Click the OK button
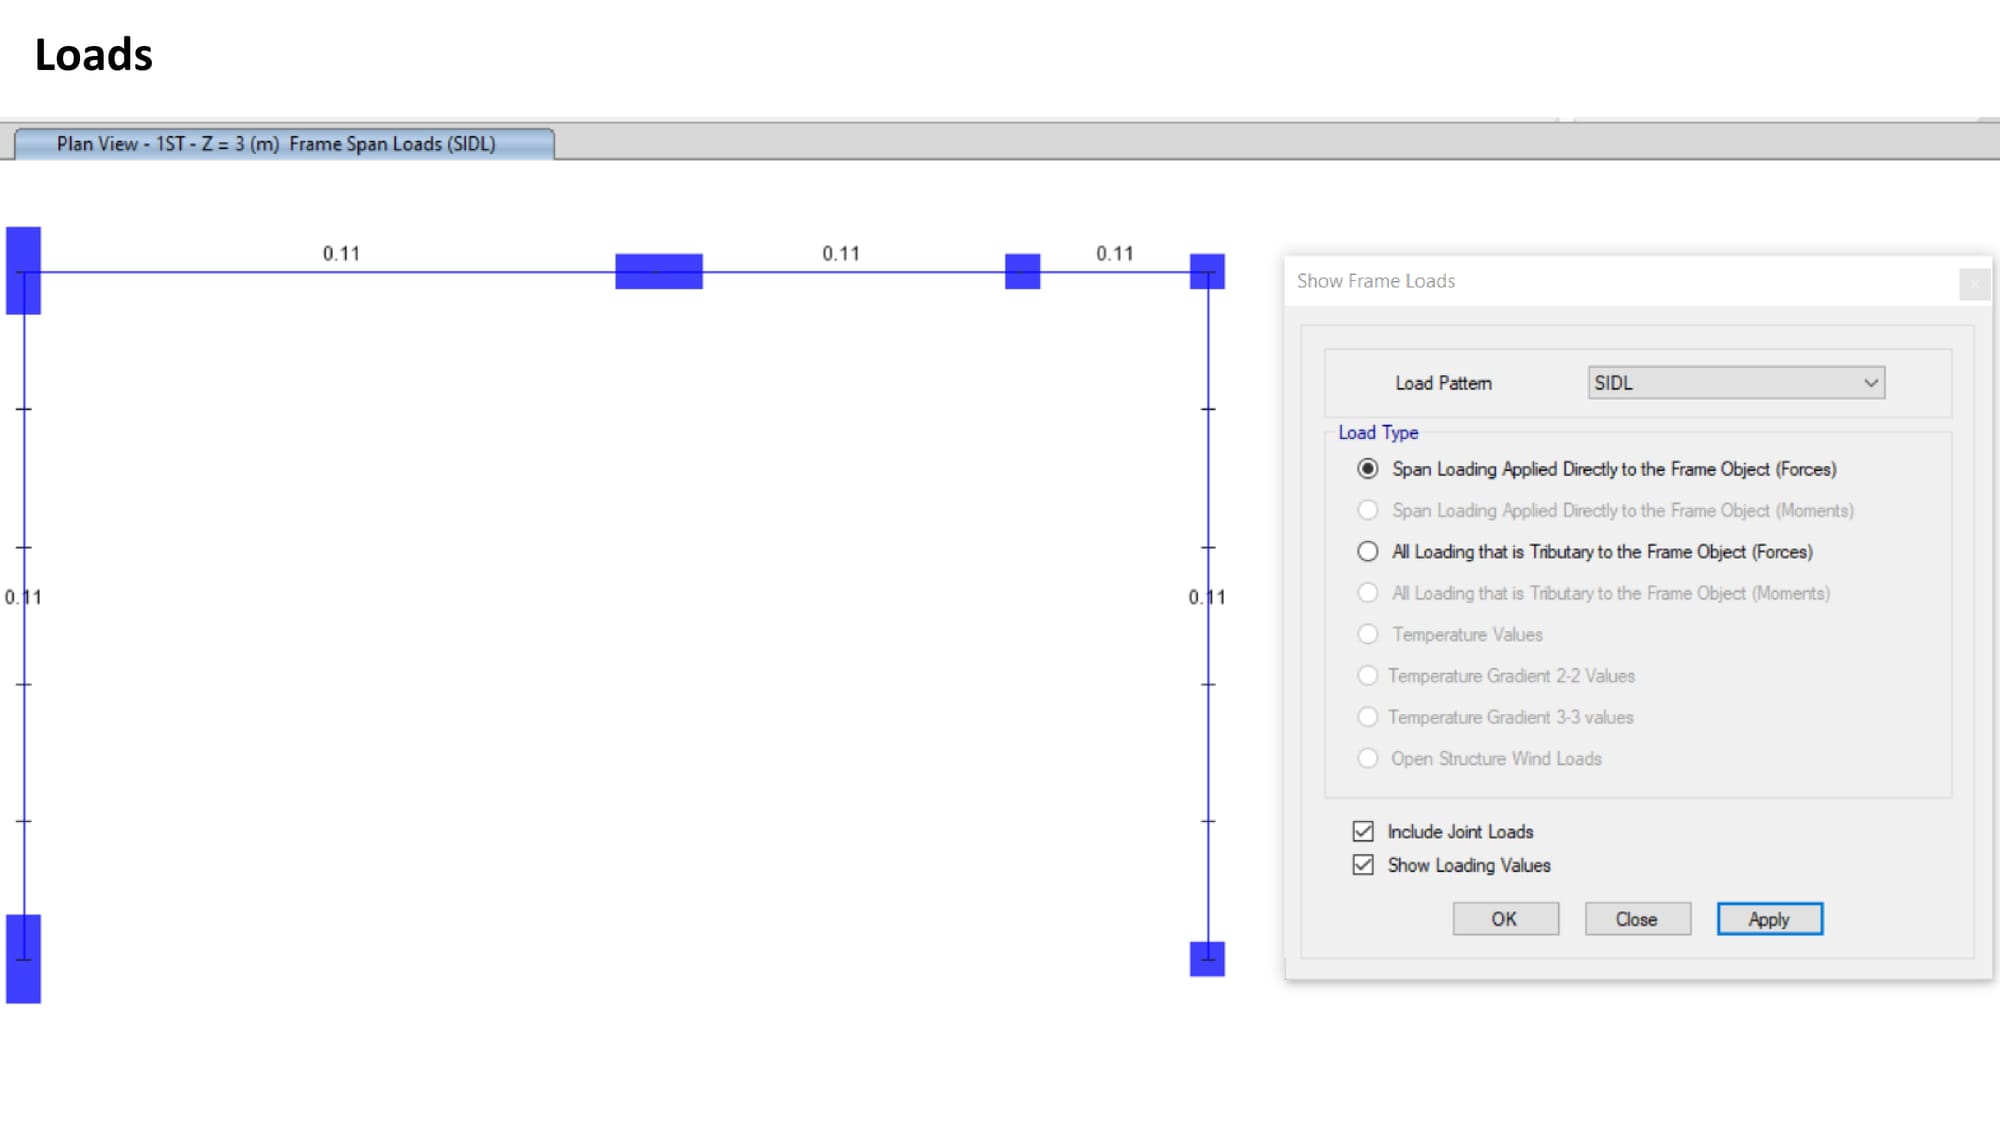The width and height of the screenshot is (2000, 1125). [x=1505, y=919]
